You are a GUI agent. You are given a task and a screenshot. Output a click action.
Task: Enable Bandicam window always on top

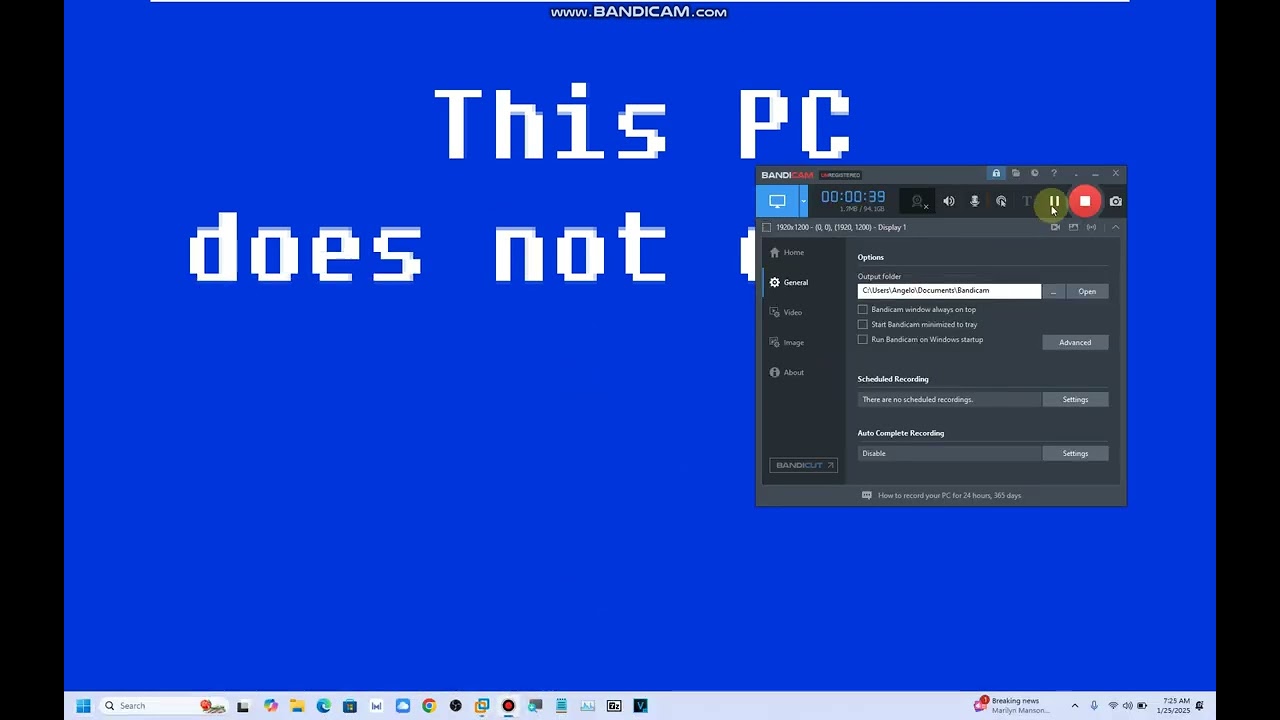click(862, 309)
